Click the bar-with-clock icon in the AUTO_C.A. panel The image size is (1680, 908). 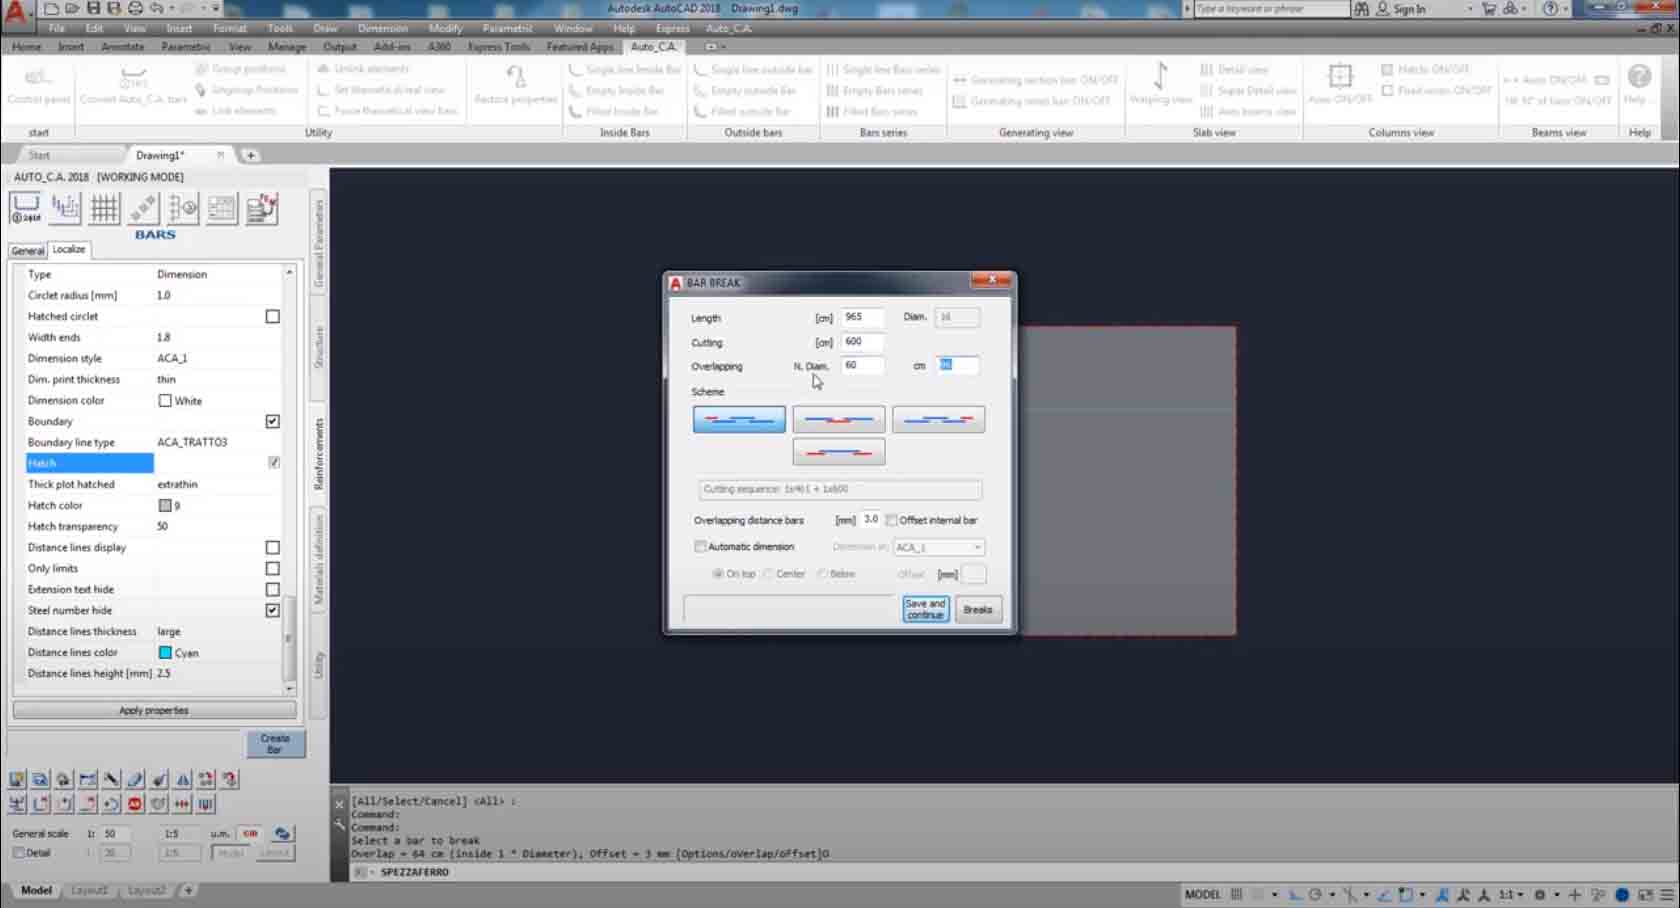(x=182, y=207)
